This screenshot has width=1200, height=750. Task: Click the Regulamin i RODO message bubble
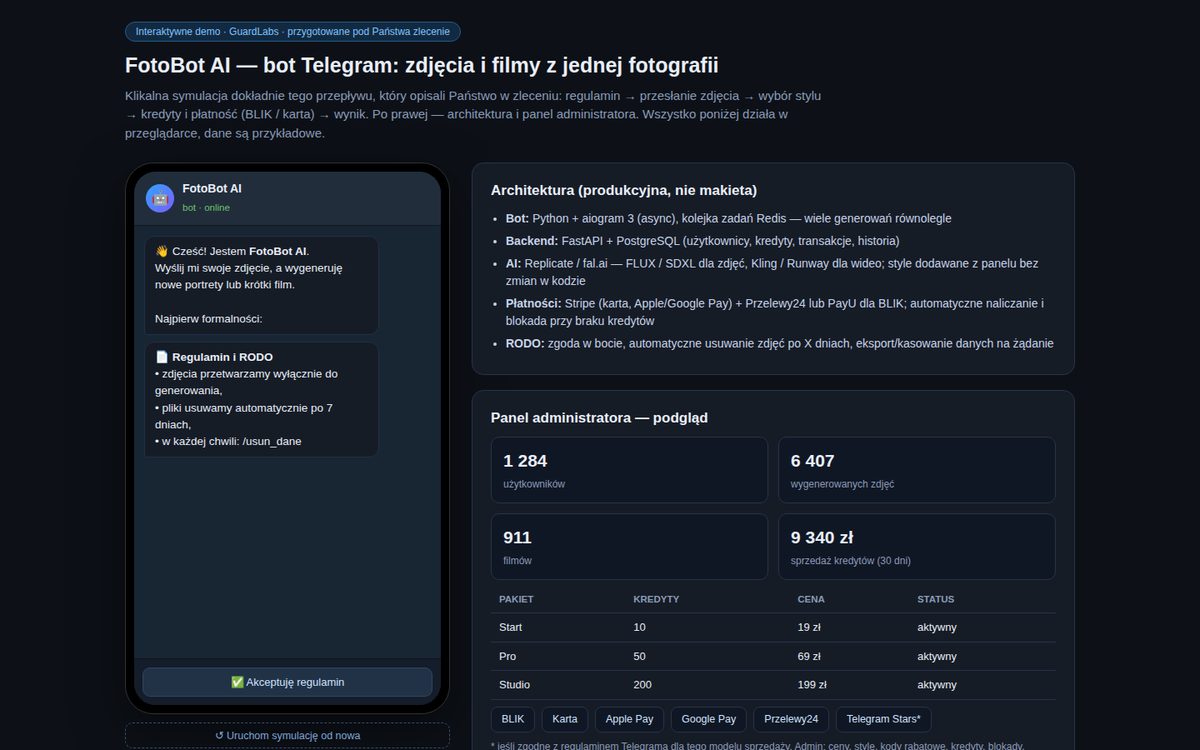tap(262, 400)
